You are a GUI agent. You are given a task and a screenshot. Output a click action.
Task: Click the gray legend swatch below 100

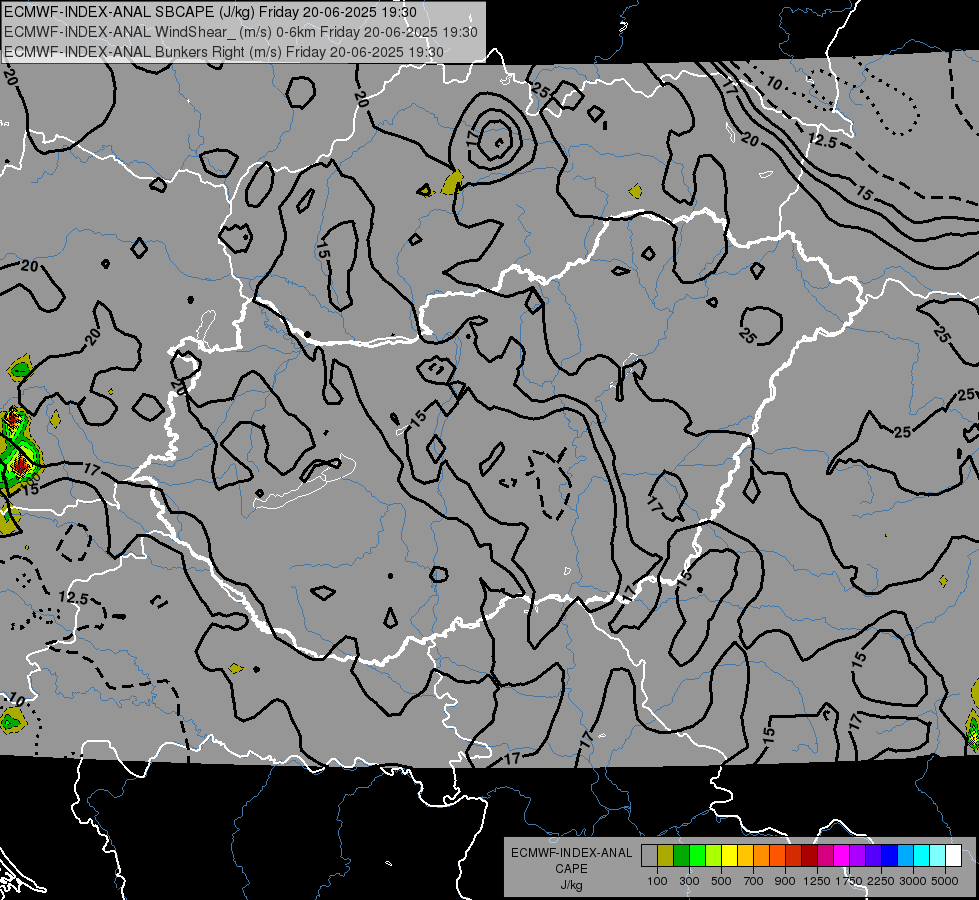click(x=649, y=856)
